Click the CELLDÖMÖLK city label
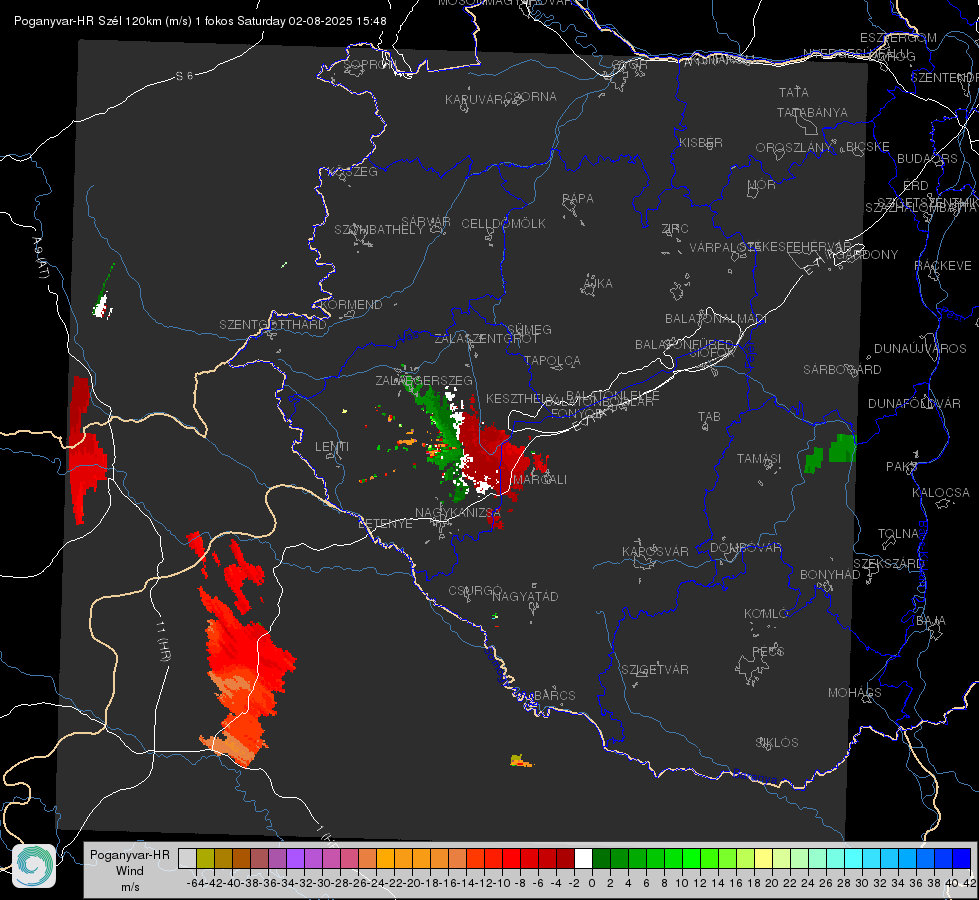Image resolution: width=979 pixels, height=900 pixels. (503, 224)
